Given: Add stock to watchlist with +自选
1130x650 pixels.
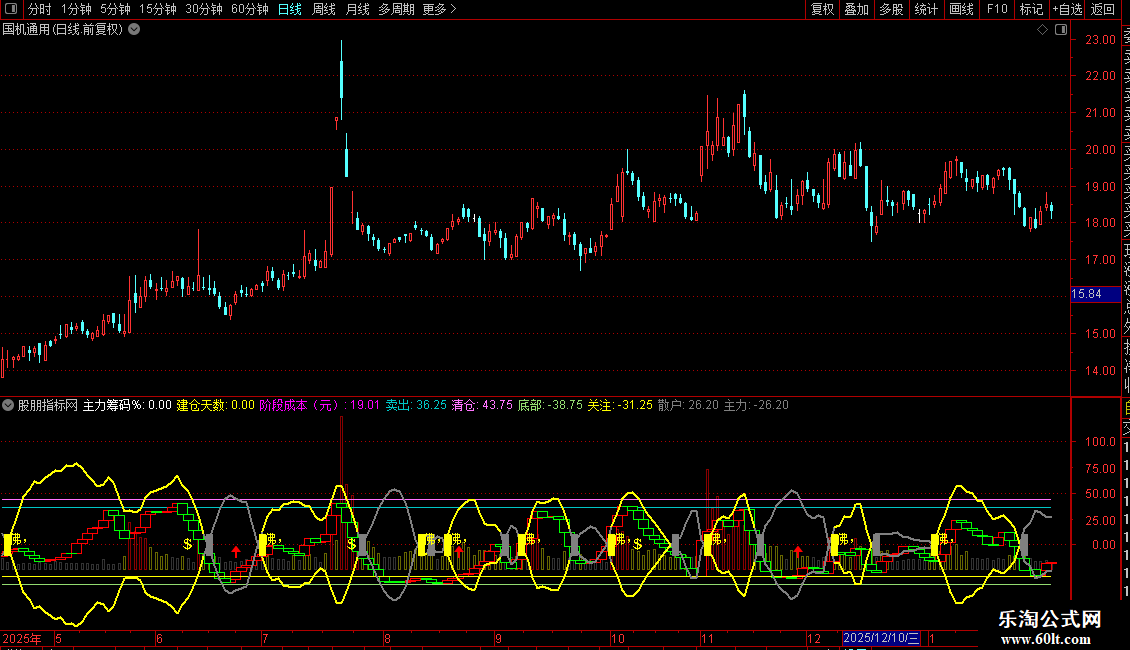Looking at the screenshot, I should coord(1067,10).
